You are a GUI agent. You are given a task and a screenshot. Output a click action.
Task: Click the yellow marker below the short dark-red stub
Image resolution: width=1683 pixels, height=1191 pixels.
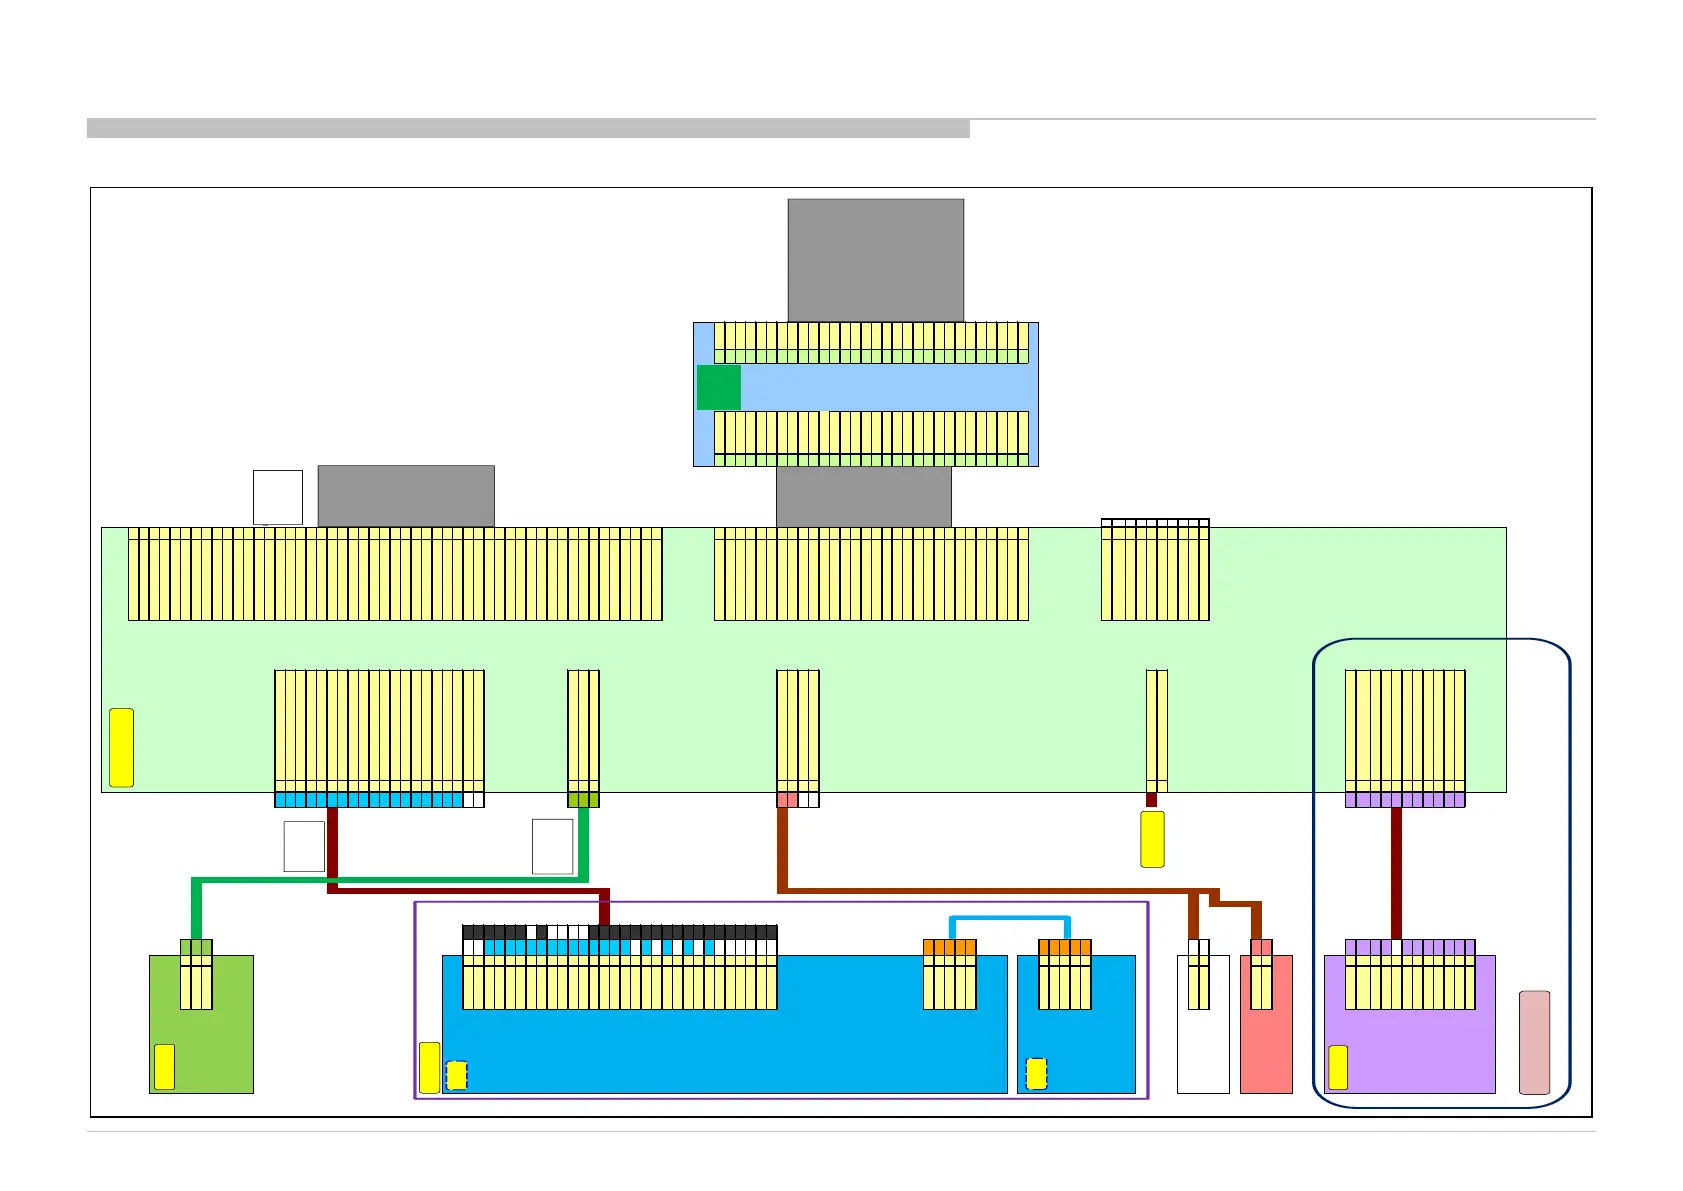coord(1152,839)
